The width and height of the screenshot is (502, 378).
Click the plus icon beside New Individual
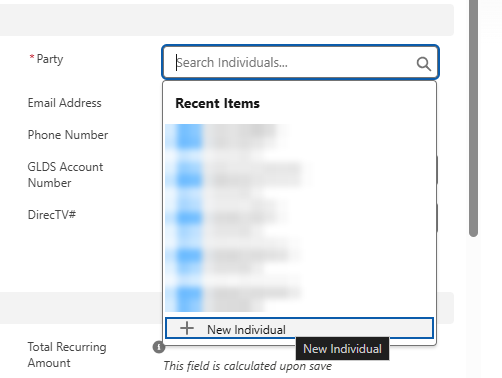(x=187, y=328)
